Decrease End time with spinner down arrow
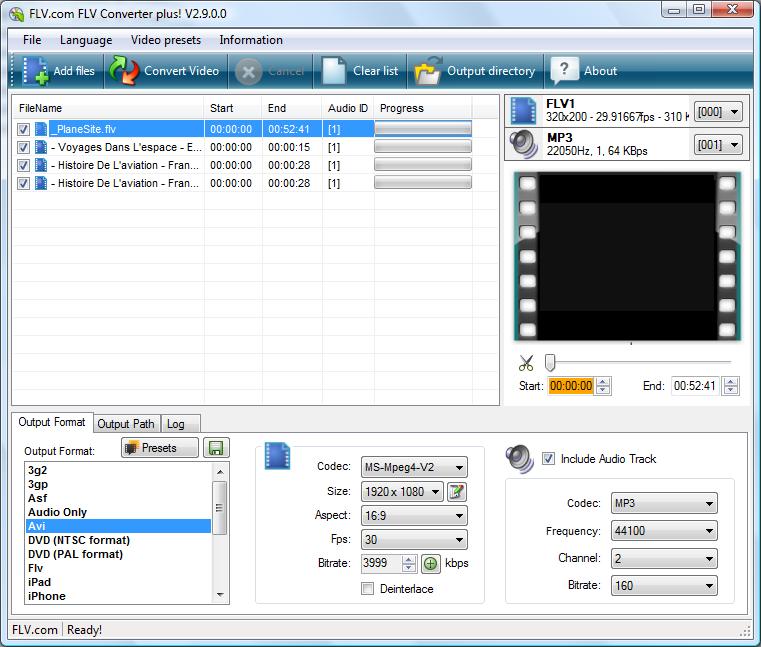This screenshot has width=761, height=647. (x=730, y=390)
